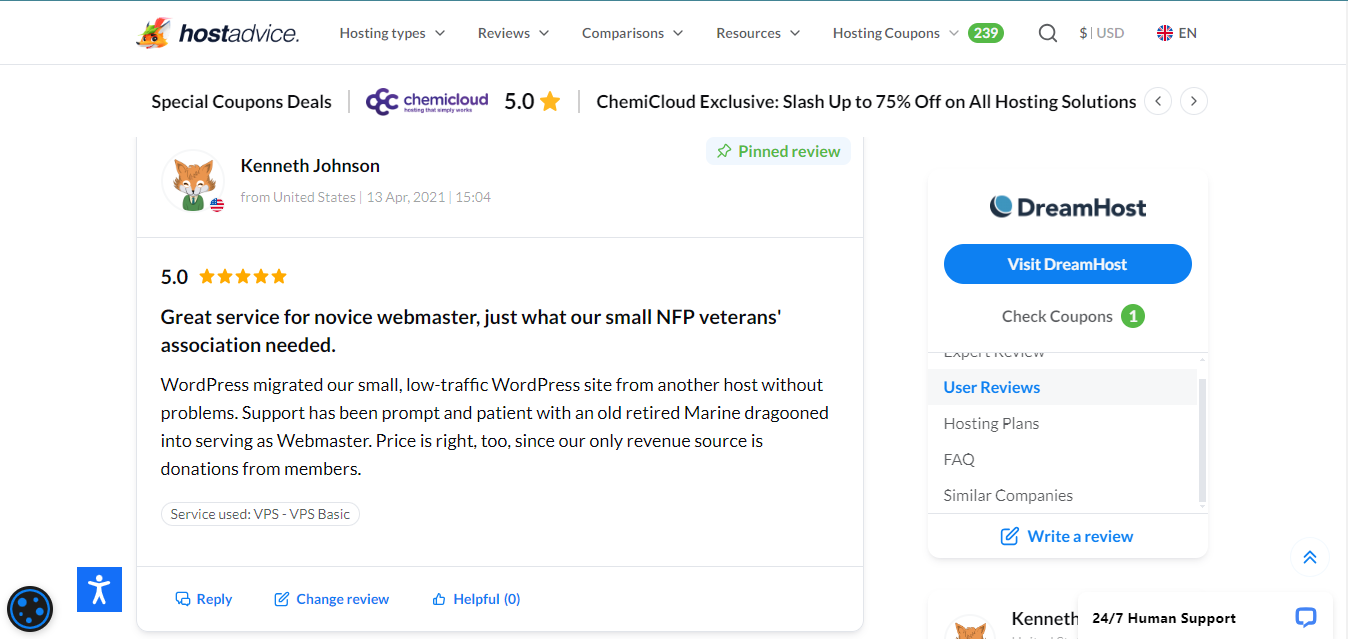Viewport: 1348px width, 639px height.
Task: Open the 24/7 Human Support chat icon
Action: click(x=1305, y=617)
